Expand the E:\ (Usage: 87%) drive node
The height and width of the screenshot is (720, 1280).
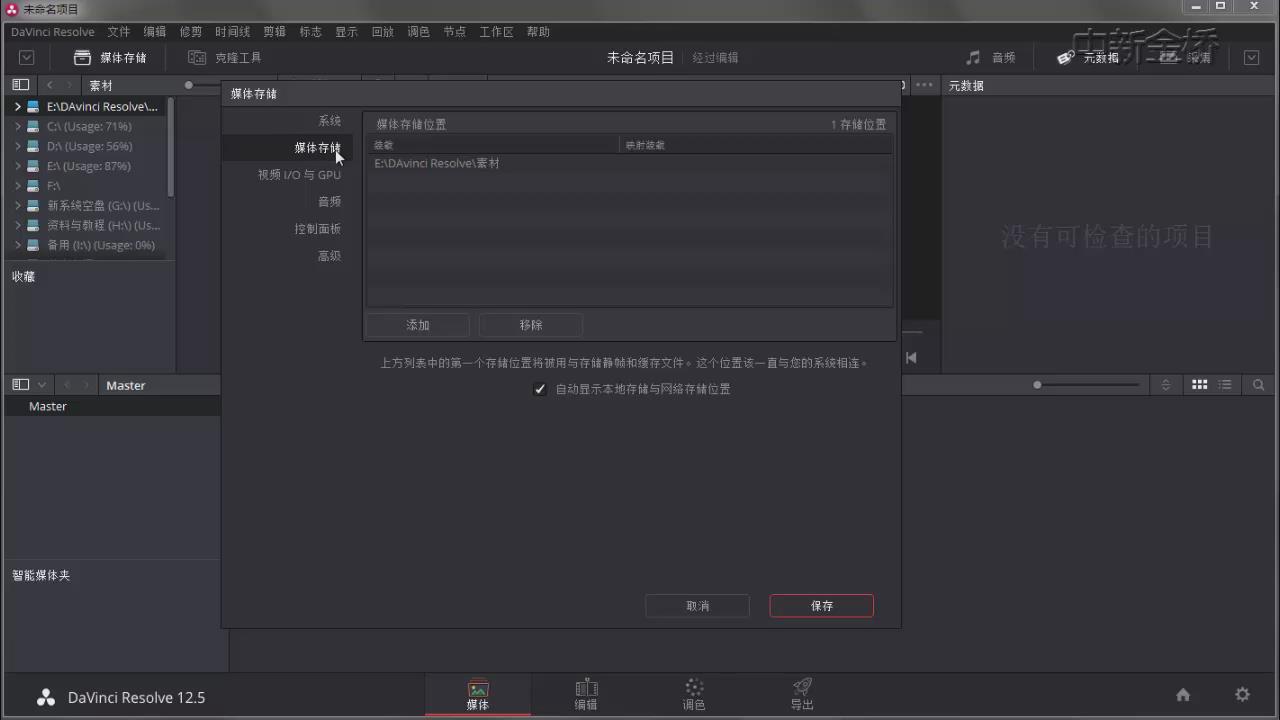[x=18, y=166]
